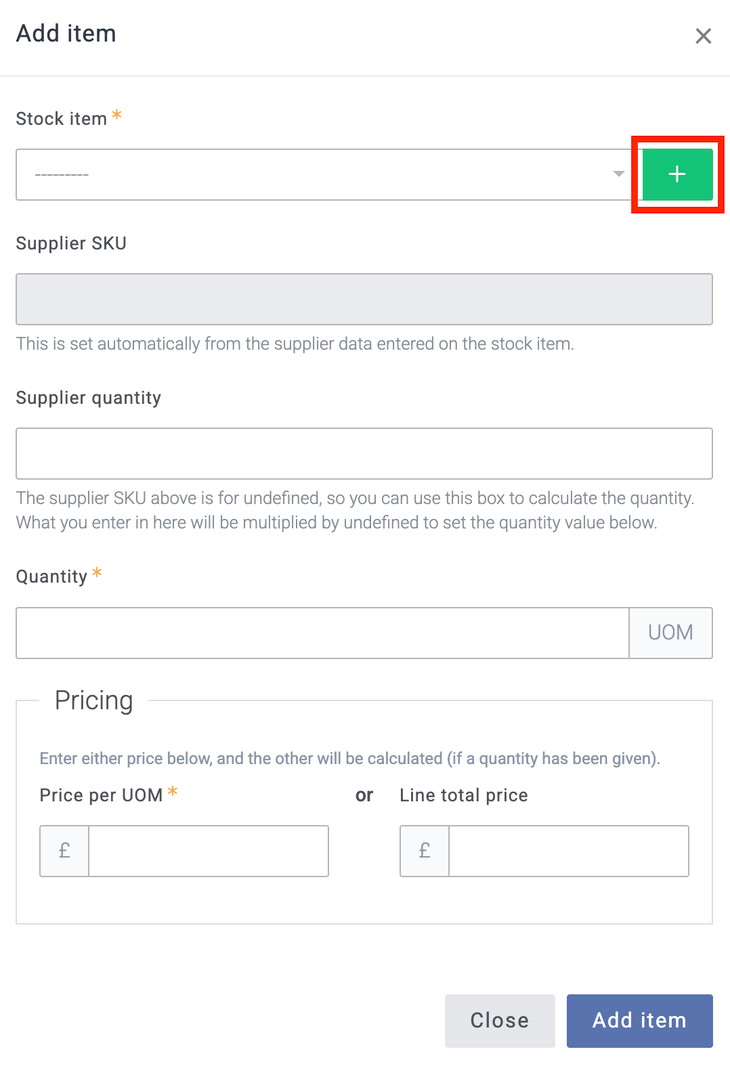Focus the Quantity input field
The height and width of the screenshot is (1065, 730).
[322, 633]
